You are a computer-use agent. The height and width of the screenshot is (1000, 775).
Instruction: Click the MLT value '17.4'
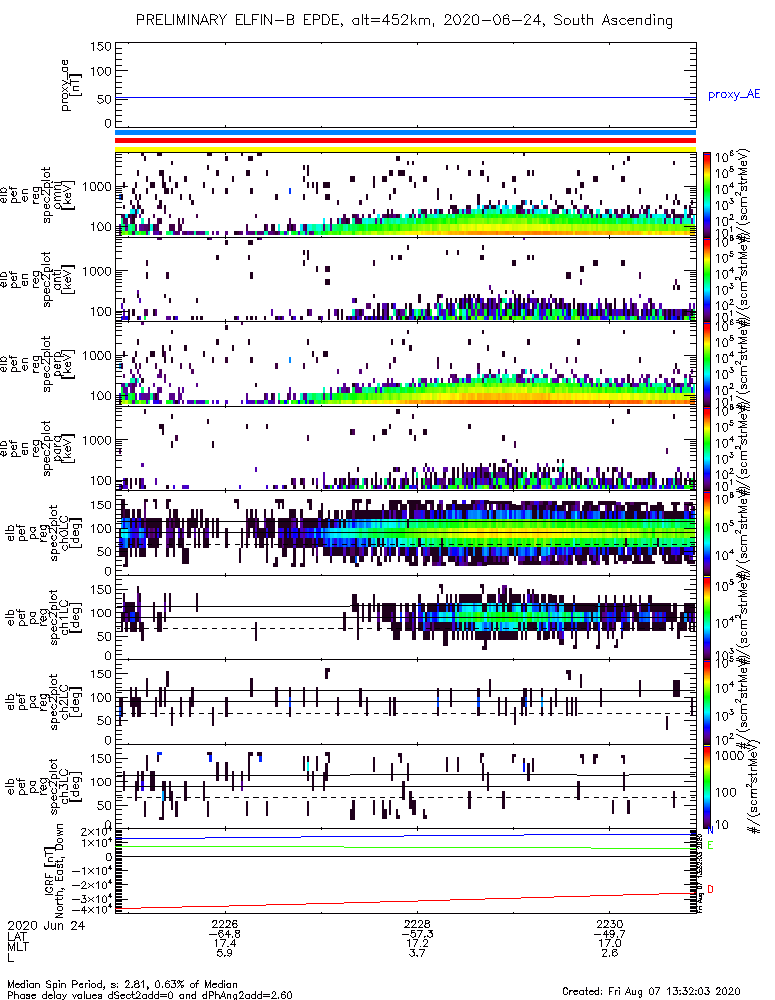225,943
